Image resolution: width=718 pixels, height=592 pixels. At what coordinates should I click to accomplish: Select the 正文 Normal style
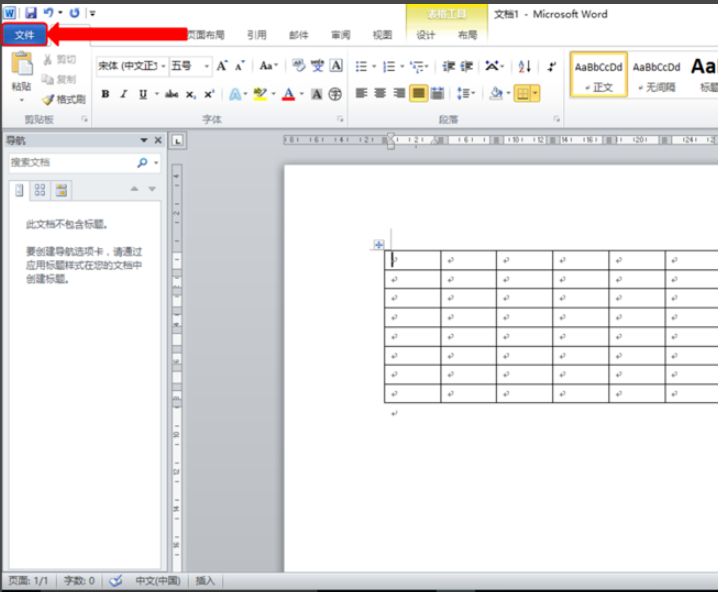tap(598, 75)
